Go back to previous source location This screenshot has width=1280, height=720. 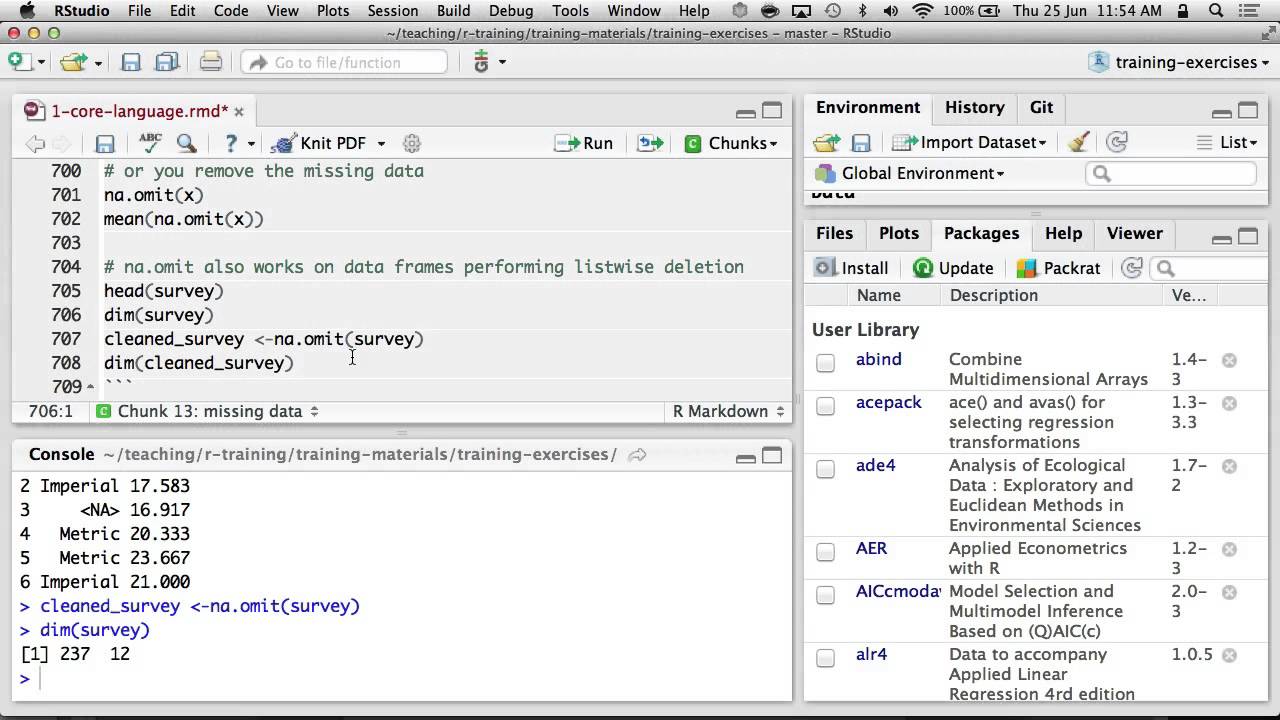36,144
